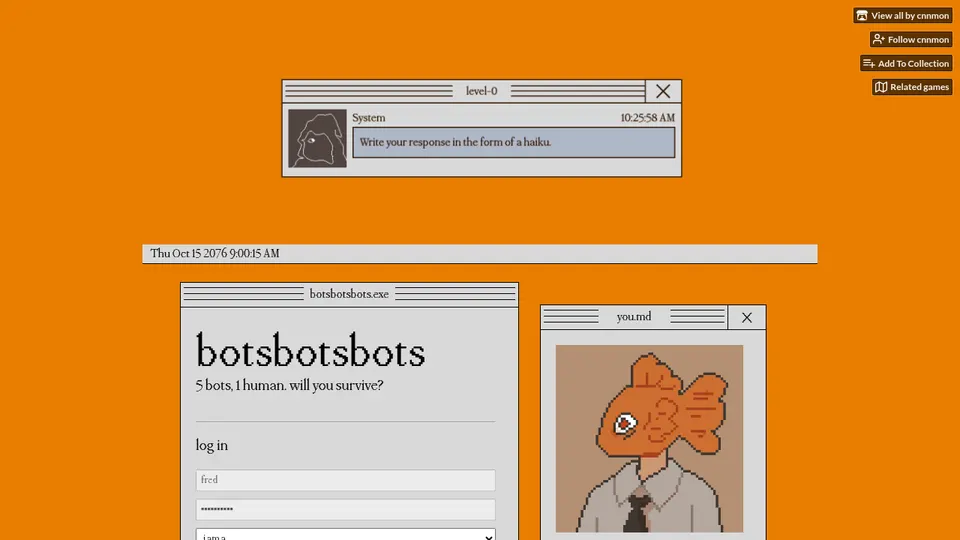Close the you.md window
The image size is (960, 540).
tap(746, 317)
